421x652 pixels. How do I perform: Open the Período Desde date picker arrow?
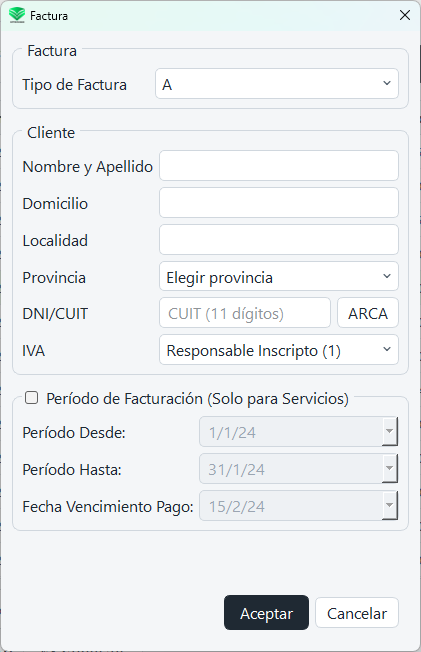pos(390,431)
